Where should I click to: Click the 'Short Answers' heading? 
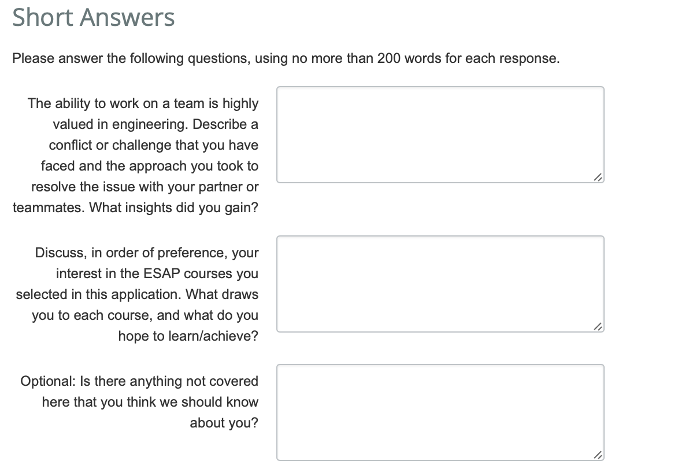(94, 17)
